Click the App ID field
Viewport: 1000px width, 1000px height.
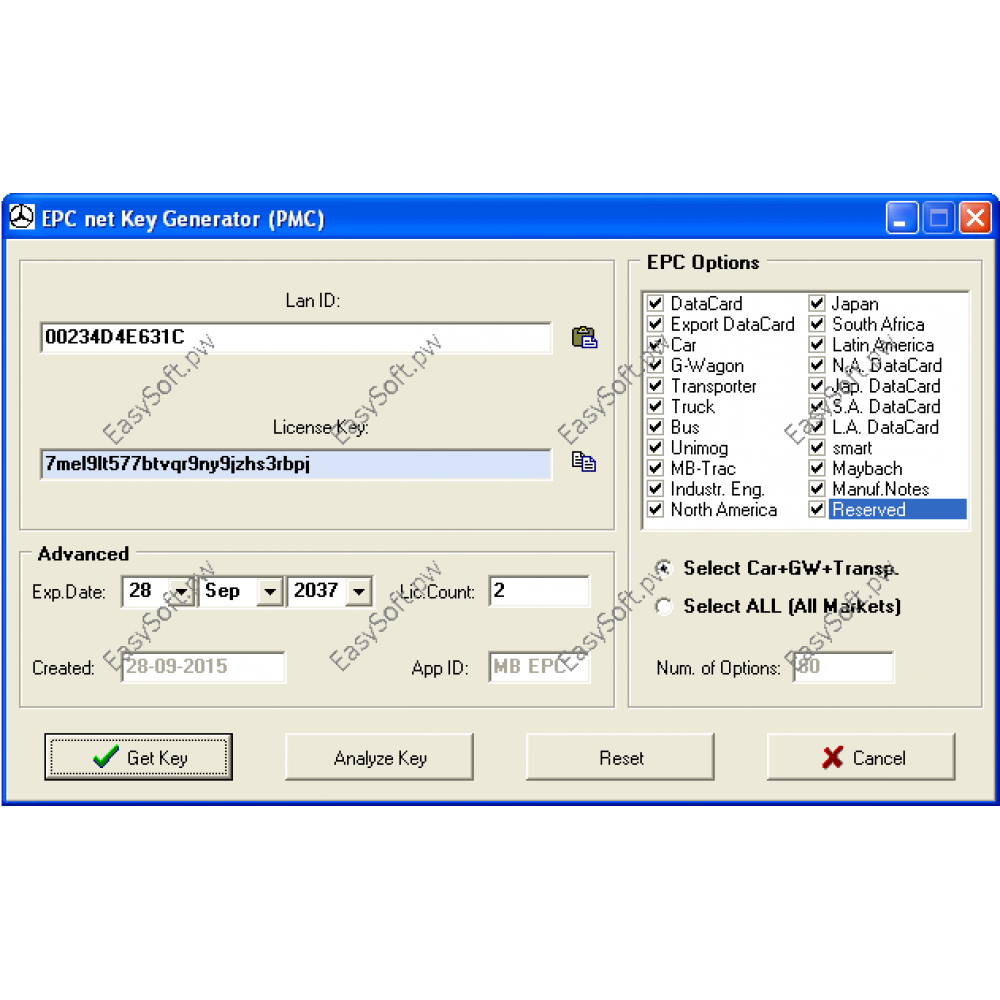540,667
